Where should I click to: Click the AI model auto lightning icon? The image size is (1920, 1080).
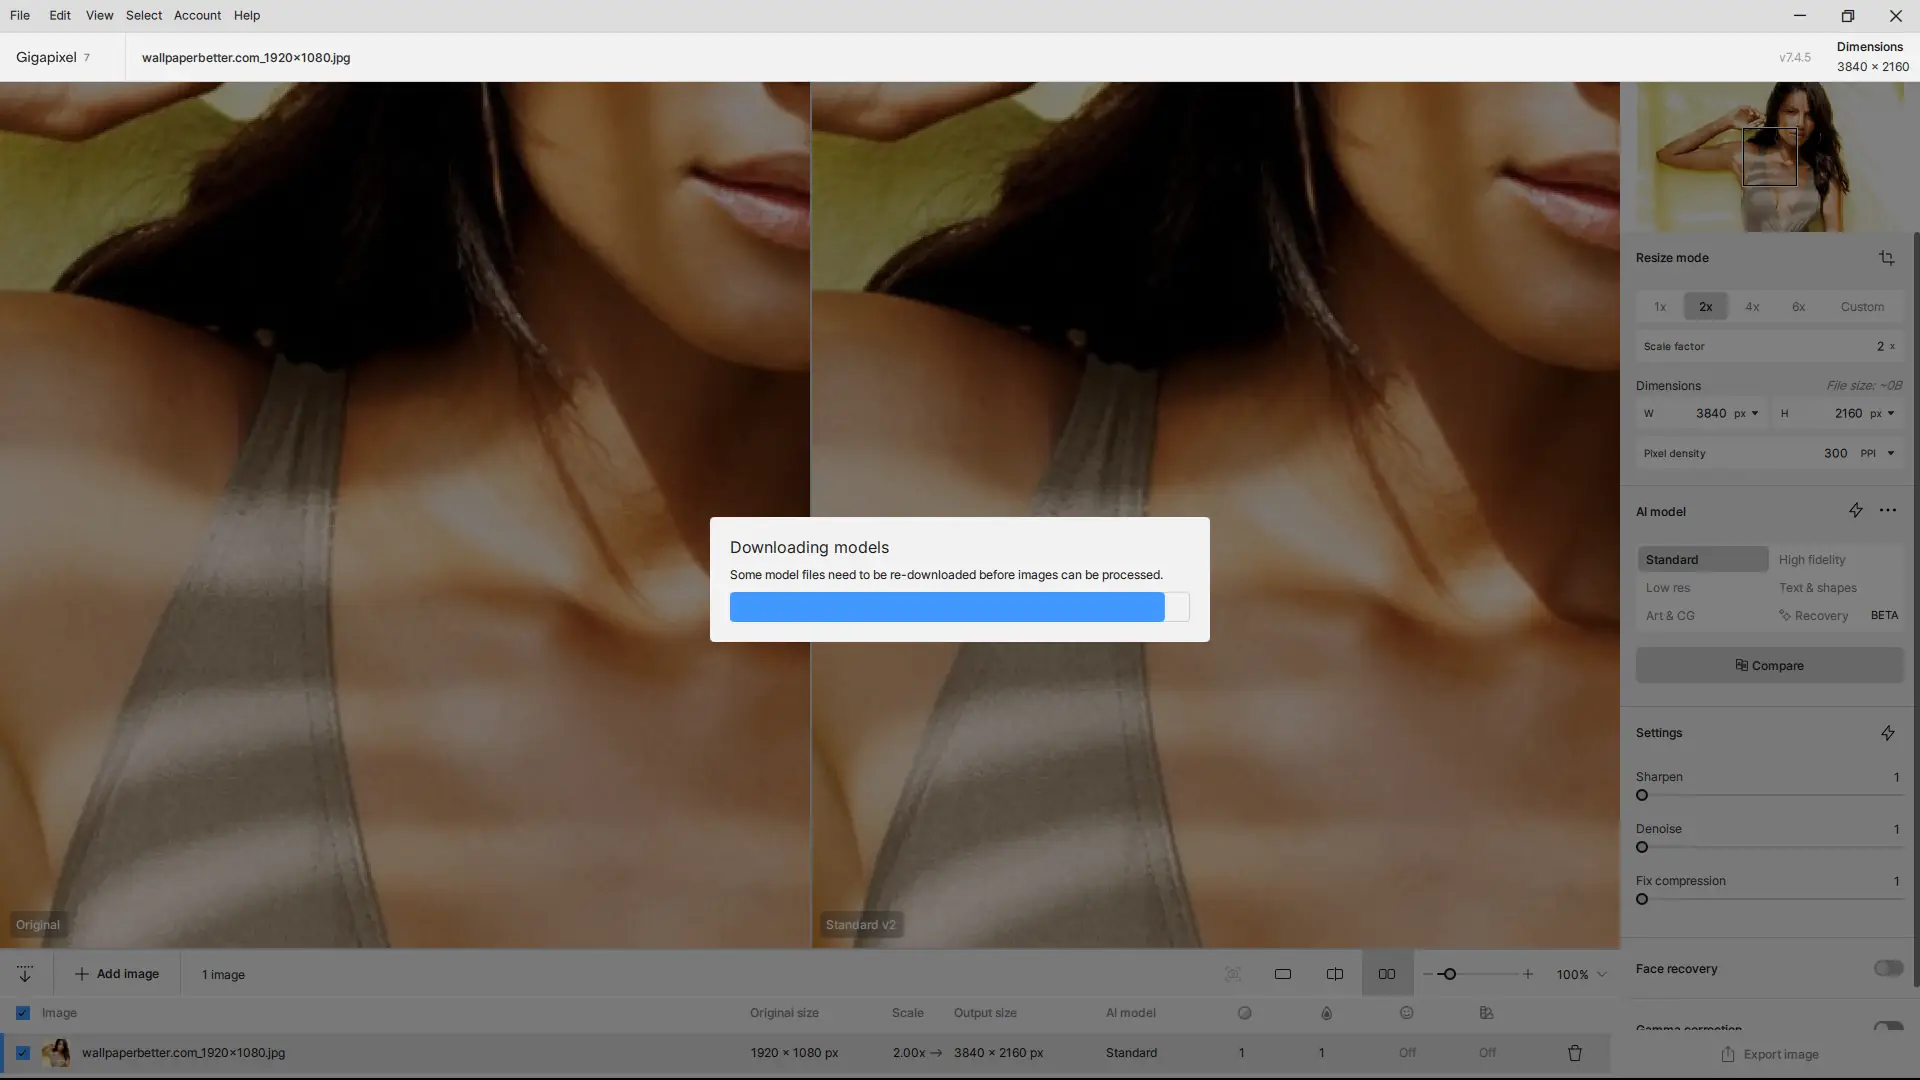coord(1855,511)
